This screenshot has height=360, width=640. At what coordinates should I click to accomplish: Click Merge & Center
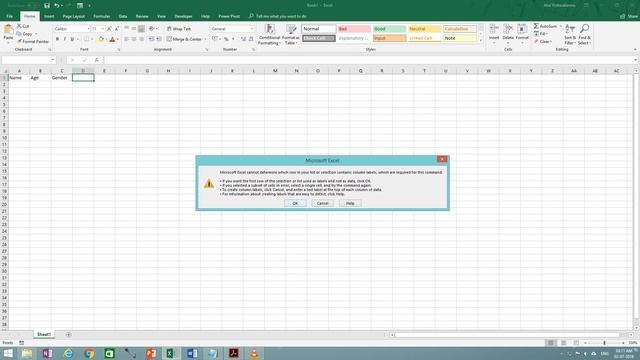(x=184, y=39)
